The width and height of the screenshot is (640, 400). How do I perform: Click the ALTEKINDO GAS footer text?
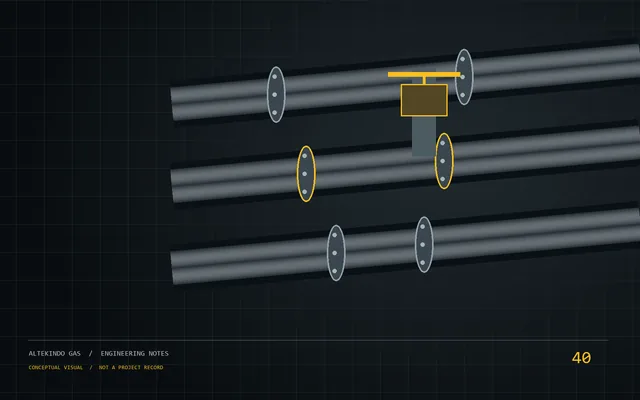pos(55,353)
